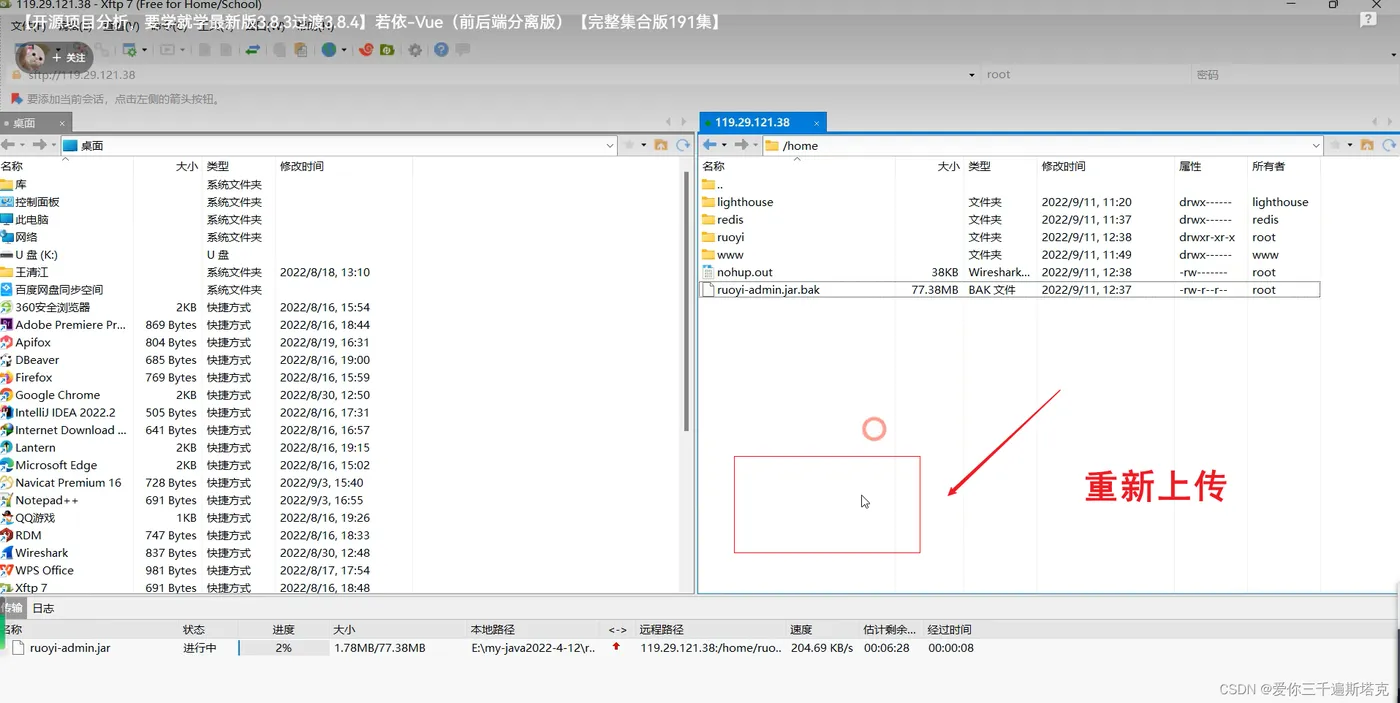Open options with the gear toolbar icon
1400x703 pixels.
point(415,50)
